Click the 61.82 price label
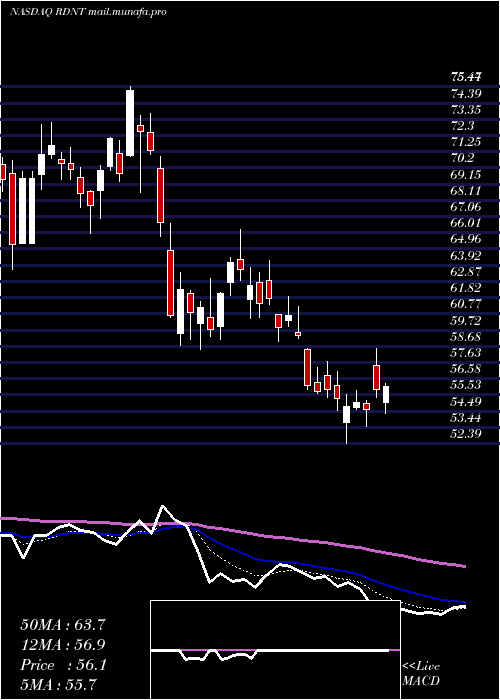This screenshot has width=500, height=700. [467, 288]
